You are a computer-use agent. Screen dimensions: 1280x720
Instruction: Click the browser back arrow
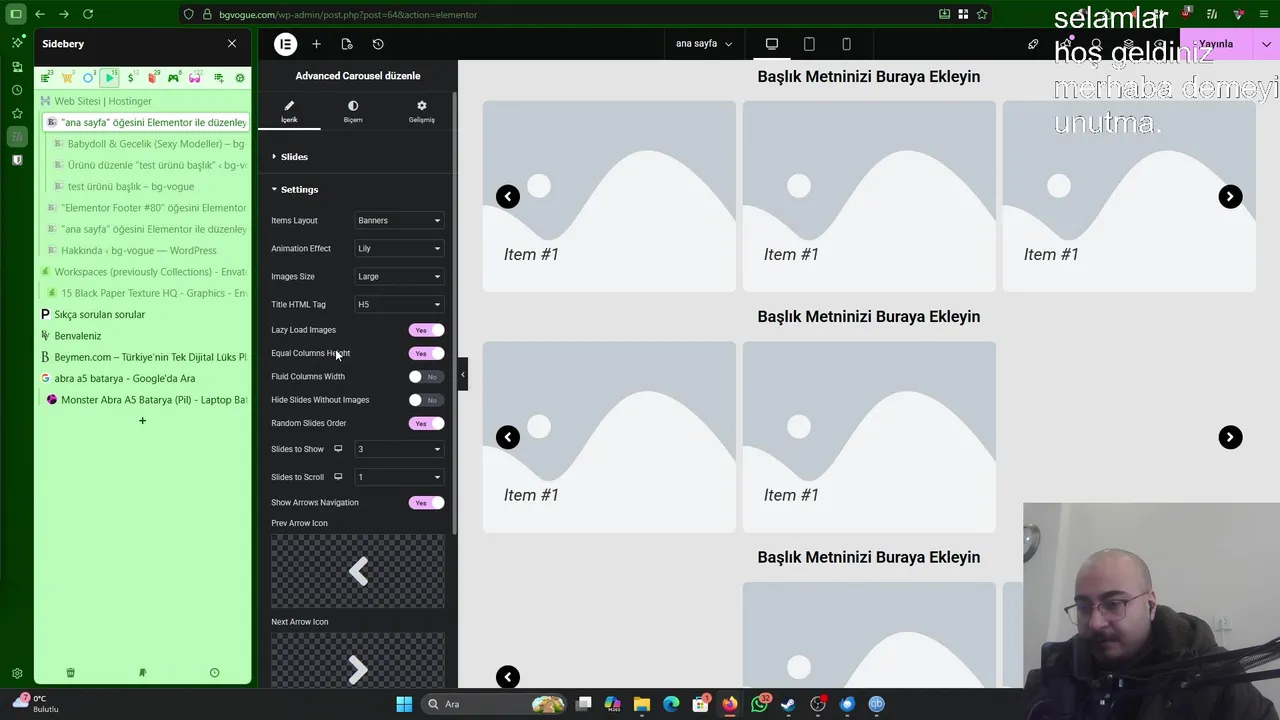(40, 14)
